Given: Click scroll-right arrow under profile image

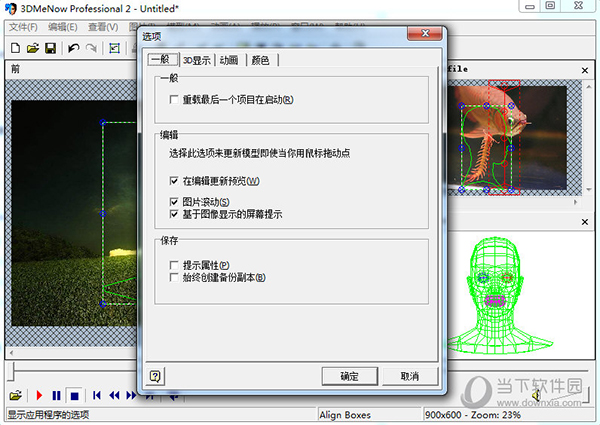Looking at the screenshot, I should (576, 202).
